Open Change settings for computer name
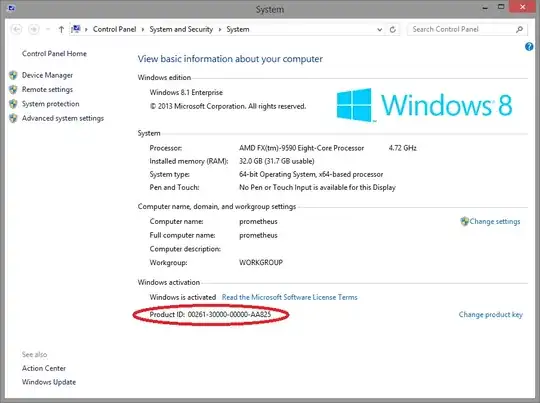Viewport: 540px width, 403px height. tap(495, 221)
